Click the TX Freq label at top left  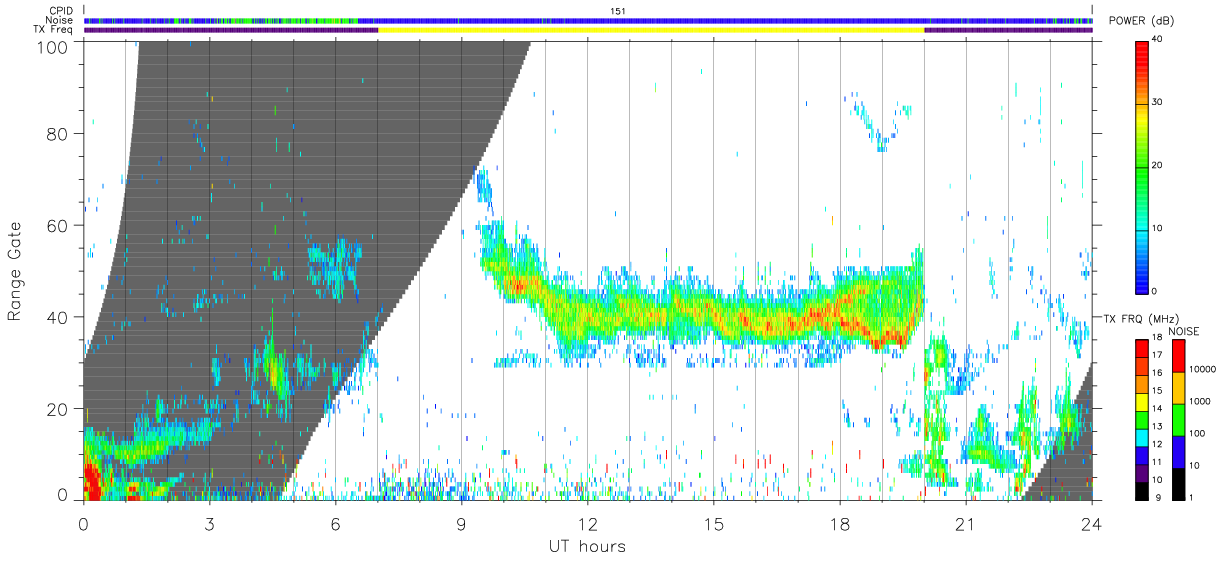(x=53, y=30)
